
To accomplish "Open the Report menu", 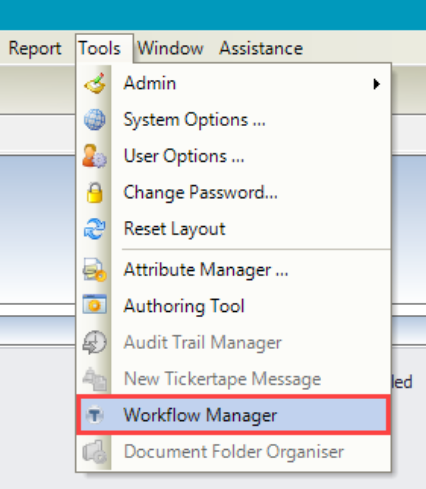I will 35,48.
